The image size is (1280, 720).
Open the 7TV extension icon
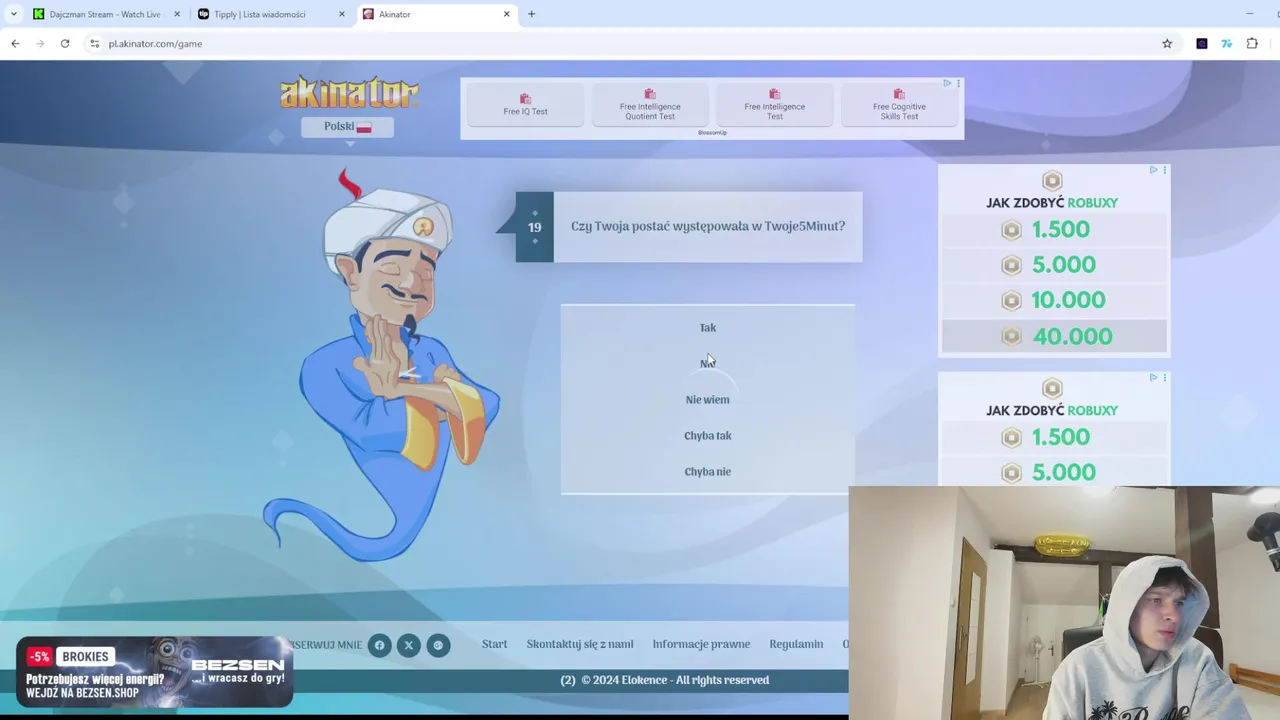pos(1226,43)
